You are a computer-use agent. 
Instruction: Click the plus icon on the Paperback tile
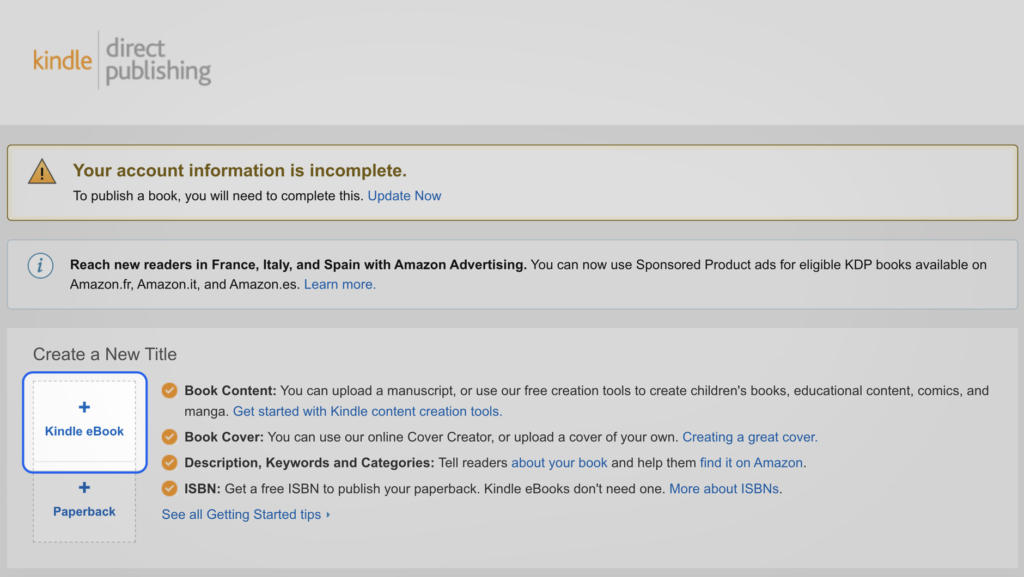[84, 488]
